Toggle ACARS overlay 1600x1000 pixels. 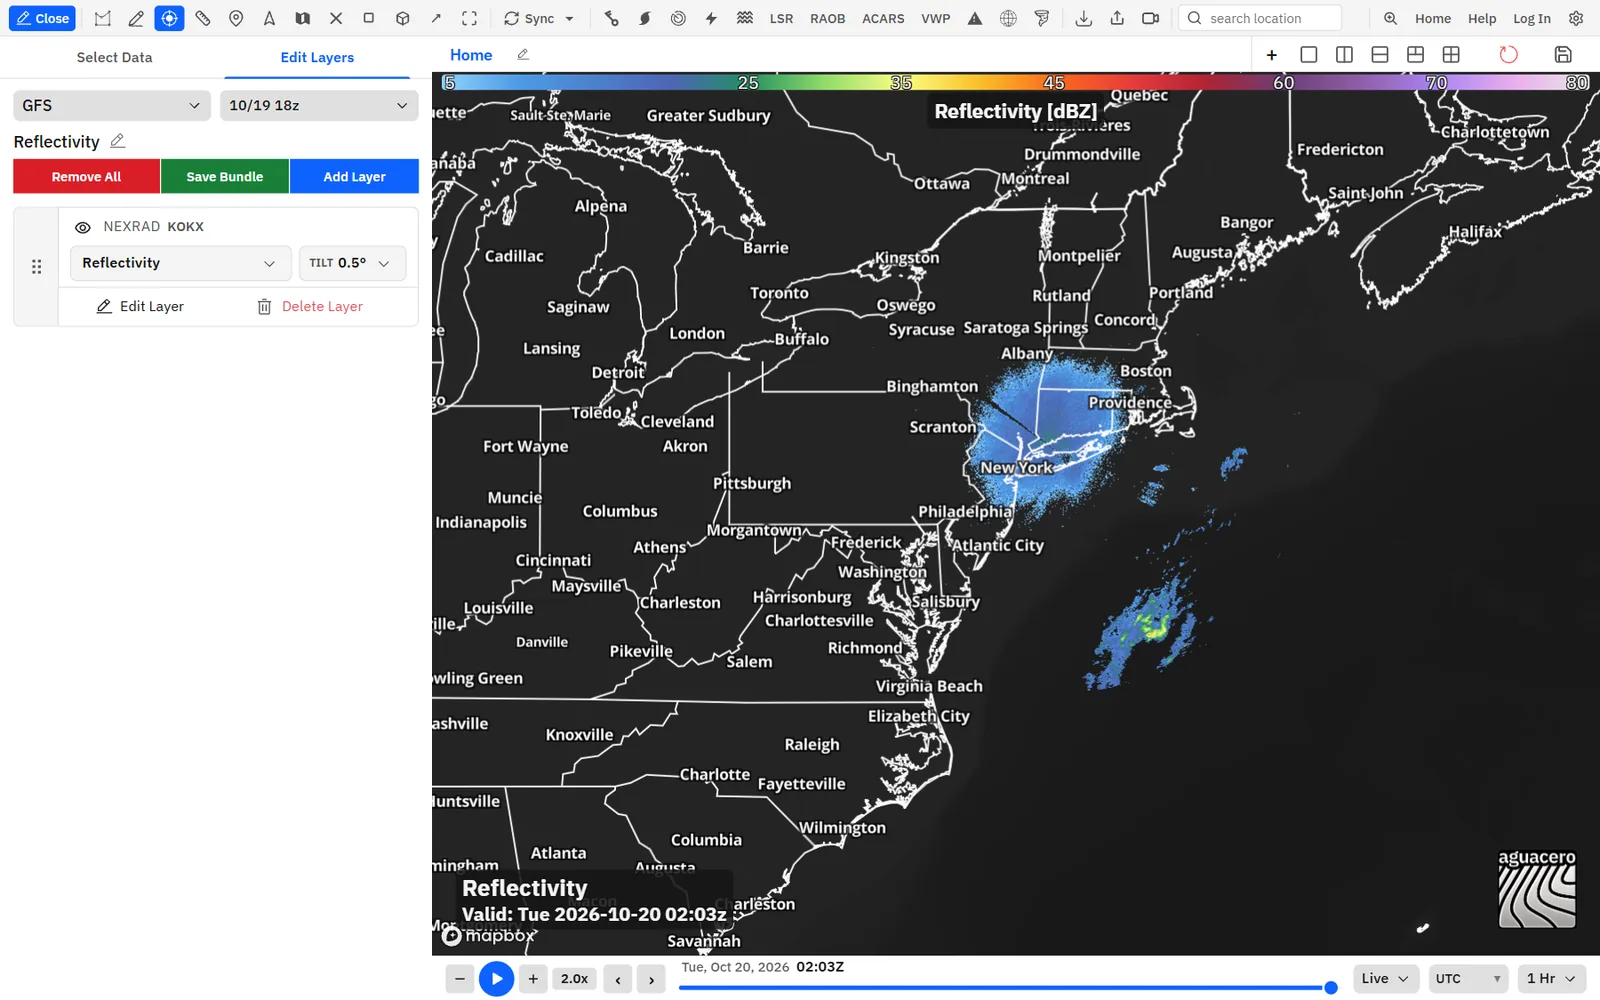pyautogui.click(x=883, y=18)
